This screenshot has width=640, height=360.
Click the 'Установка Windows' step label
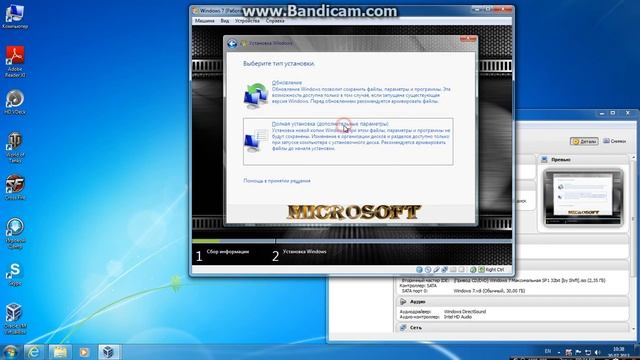(304, 252)
